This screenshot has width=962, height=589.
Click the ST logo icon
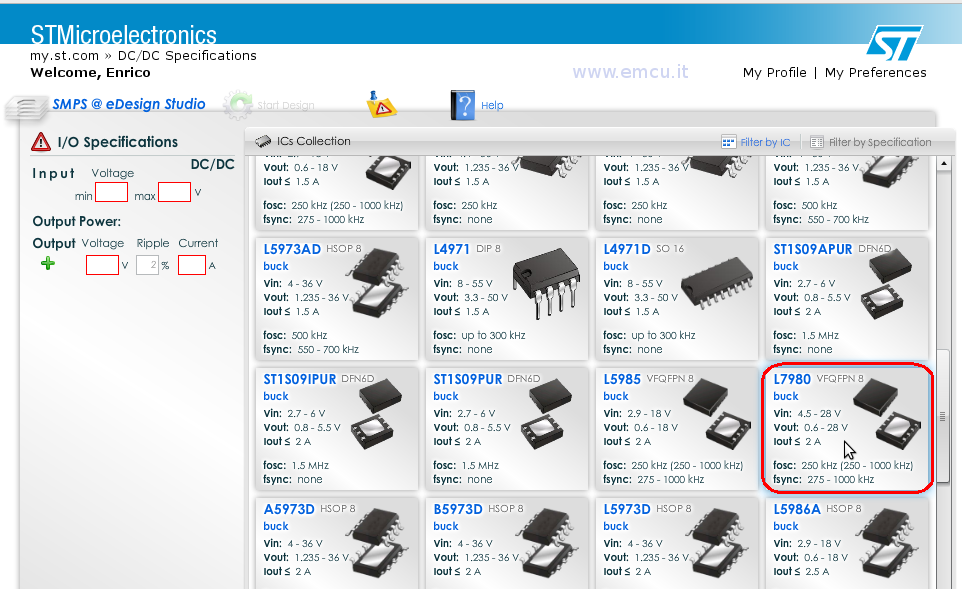click(895, 42)
